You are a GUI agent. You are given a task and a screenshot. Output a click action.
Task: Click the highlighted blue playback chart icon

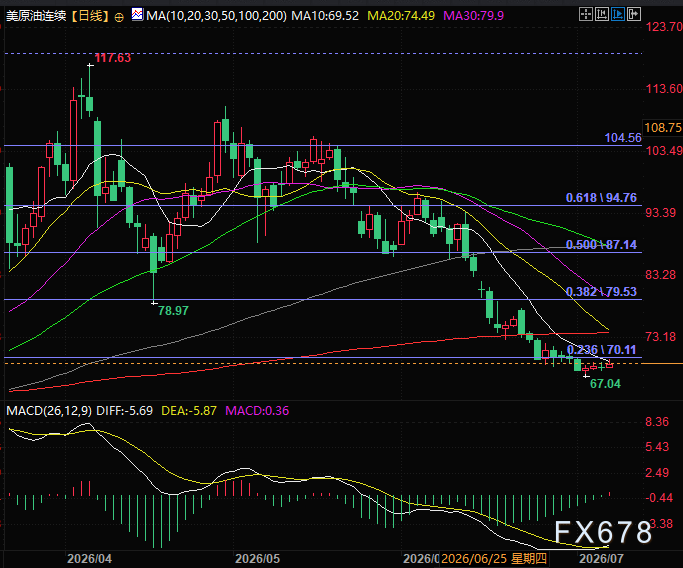[618, 14]
